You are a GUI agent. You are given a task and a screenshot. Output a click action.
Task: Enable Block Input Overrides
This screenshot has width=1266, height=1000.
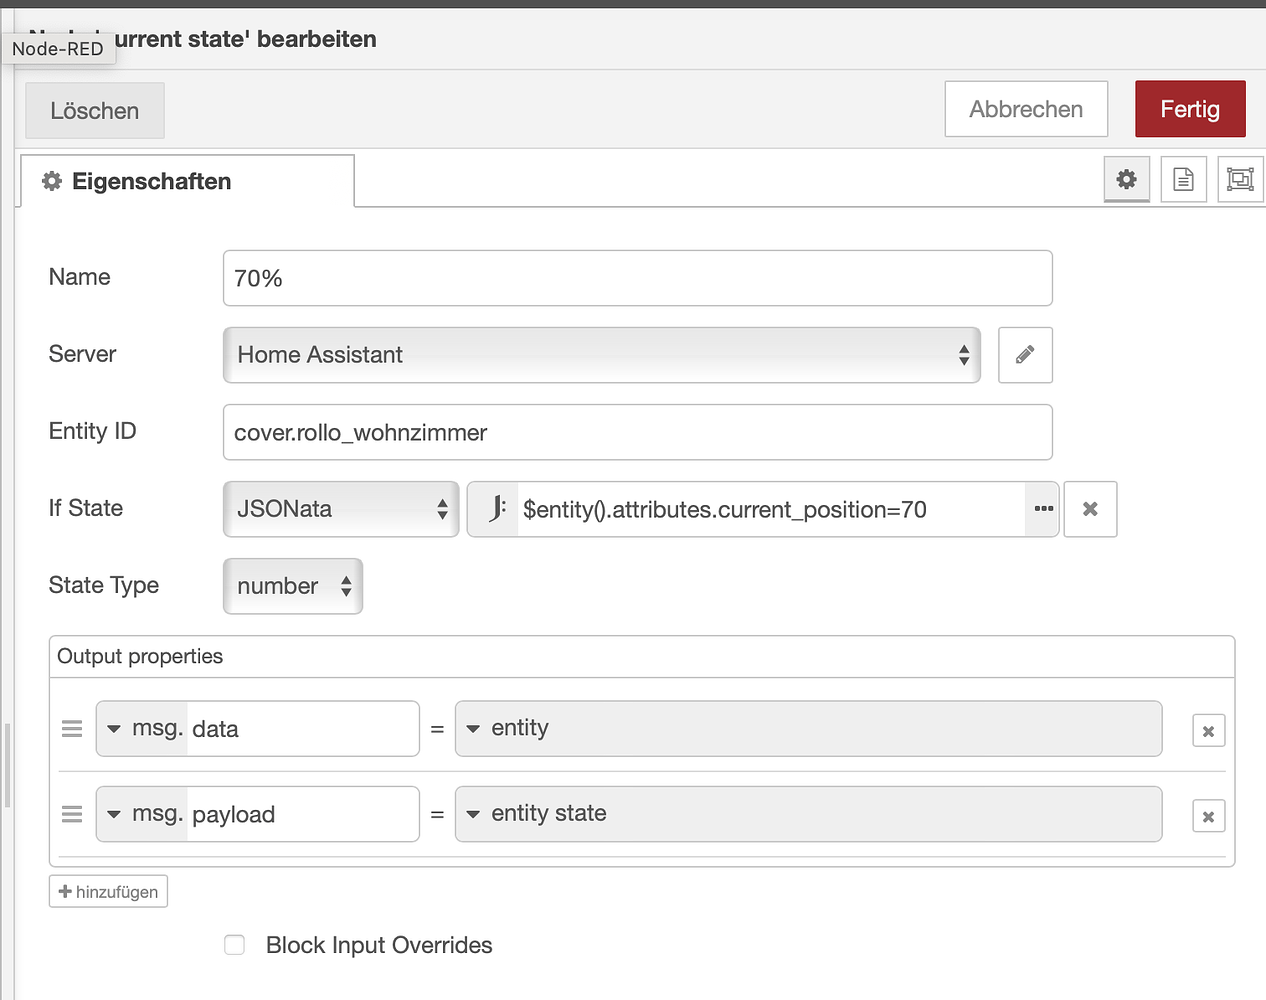(x=234, y=944)
